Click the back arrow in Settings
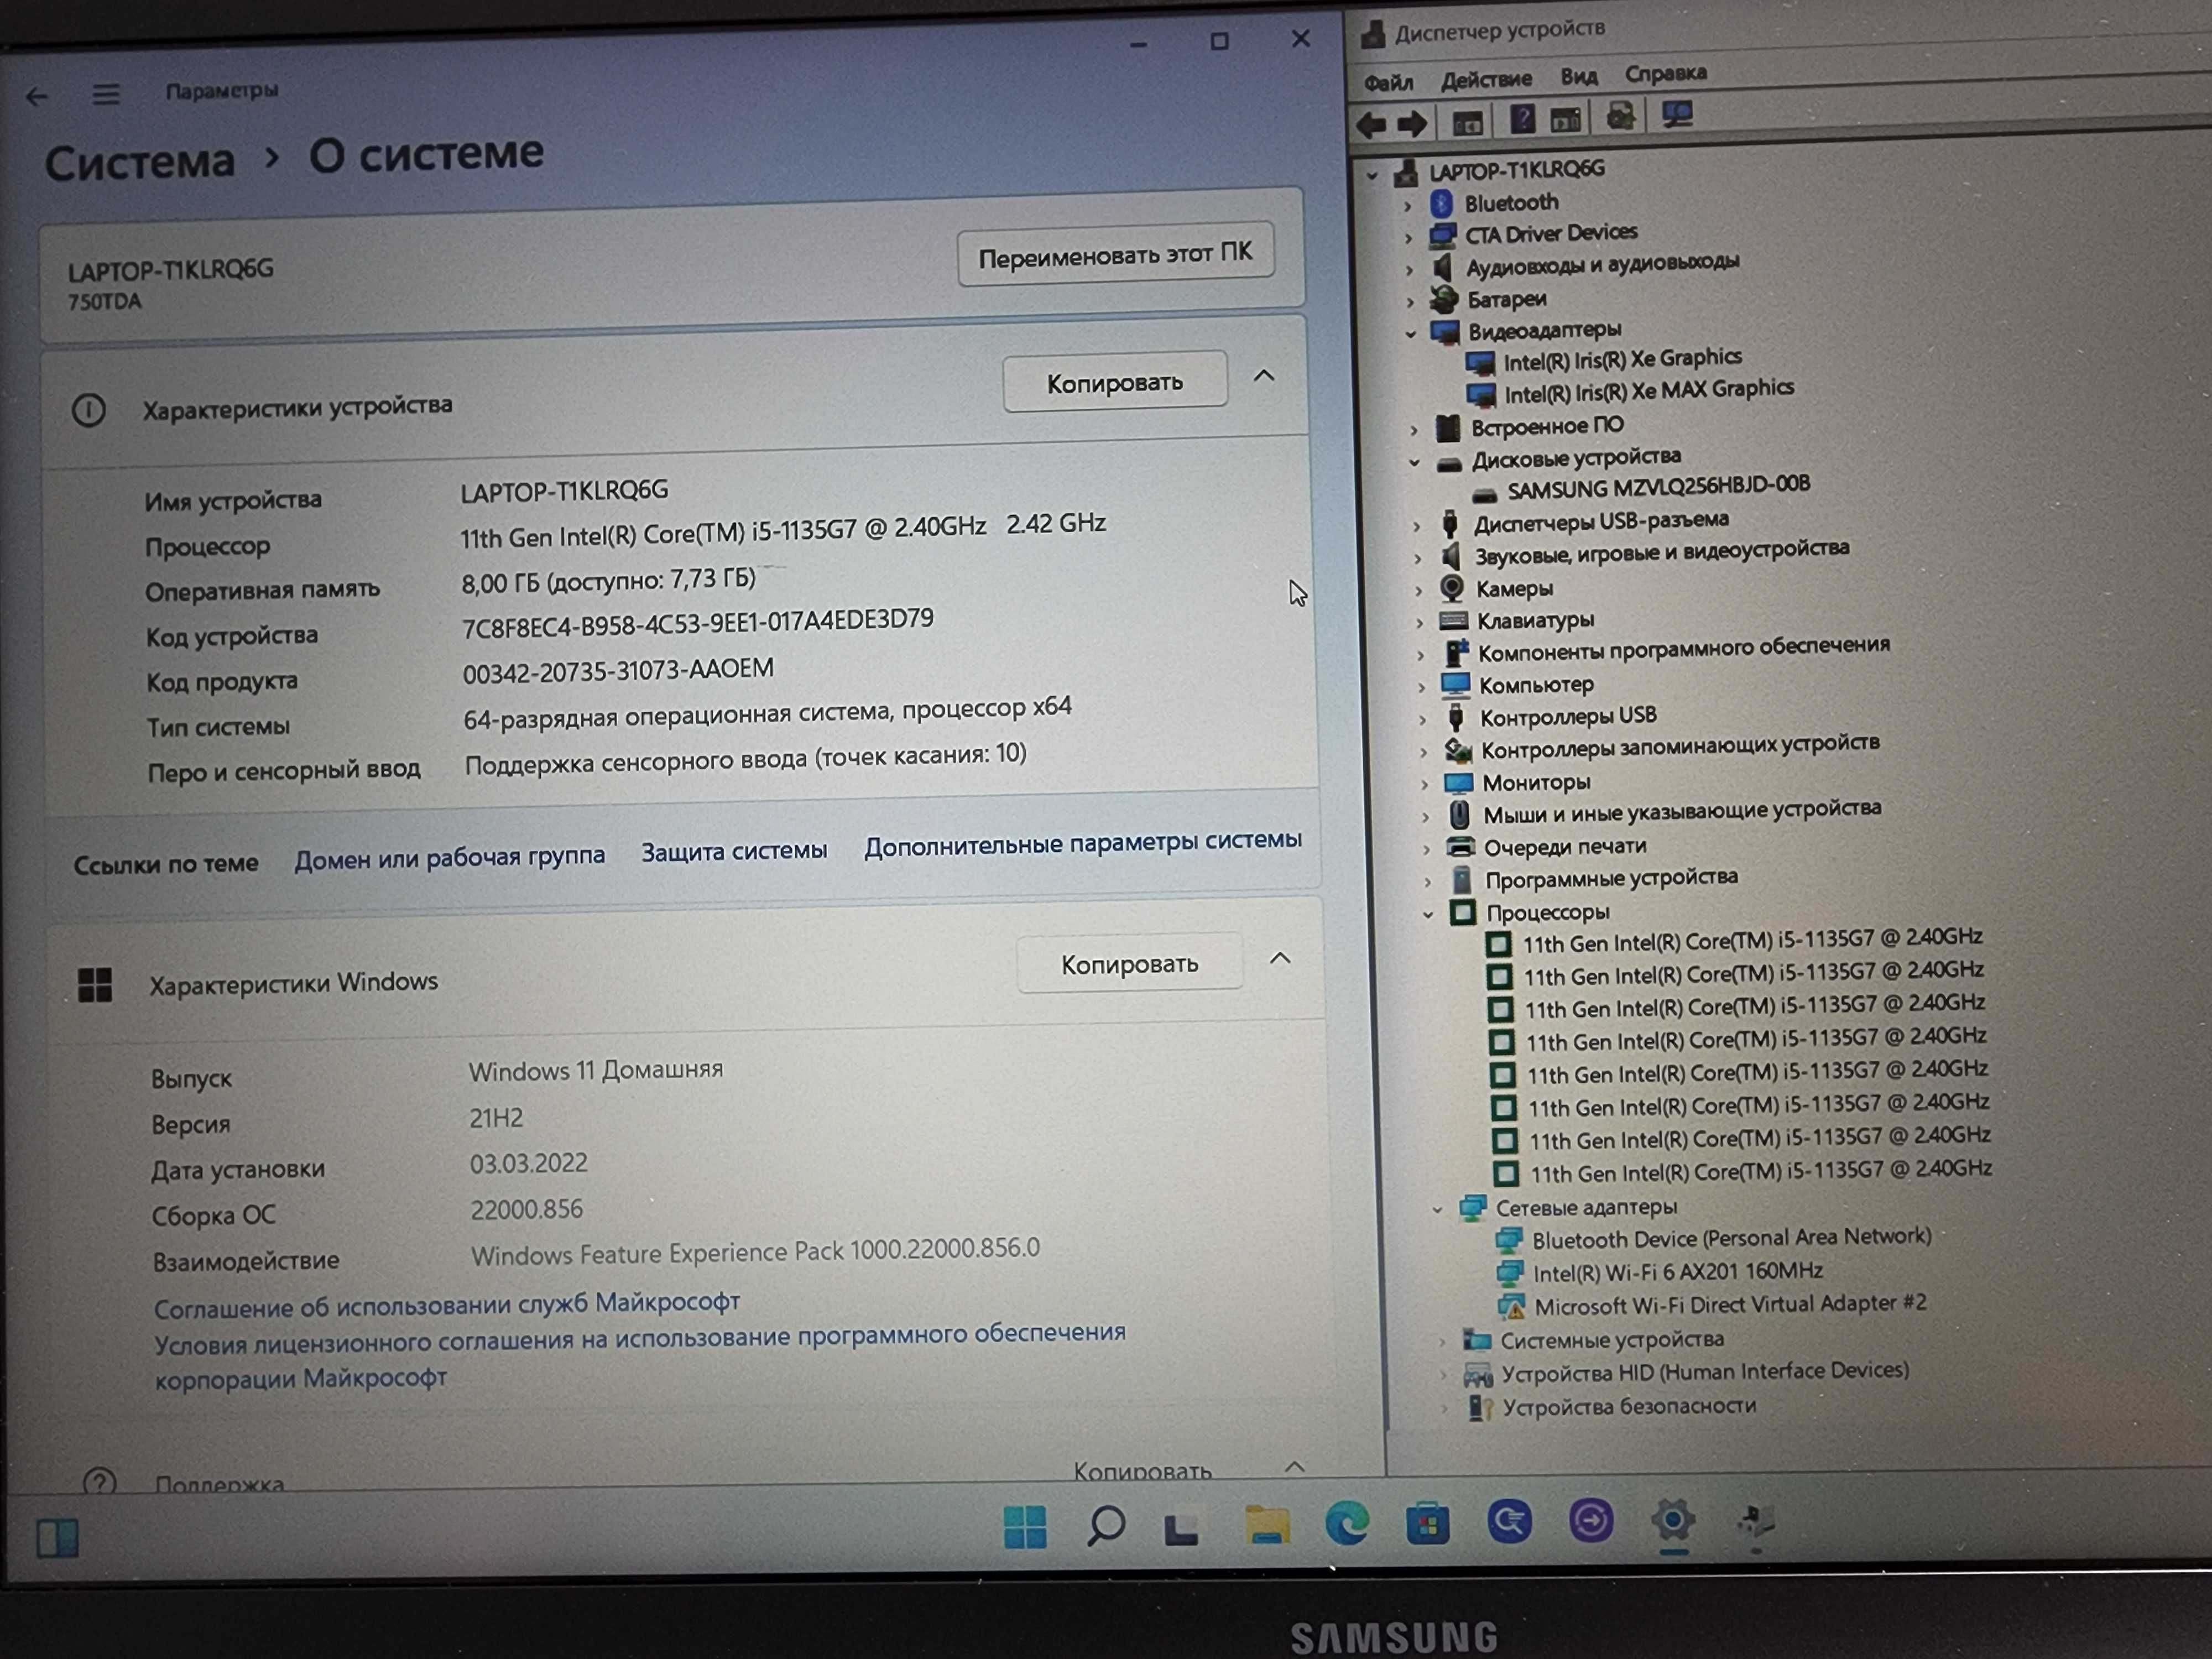Screen dimensions: 2212x1659 click(x=37, y=96)
